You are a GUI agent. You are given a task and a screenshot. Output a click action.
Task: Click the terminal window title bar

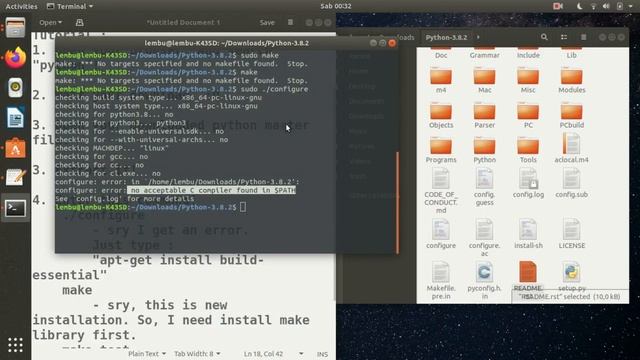(227, 43)
